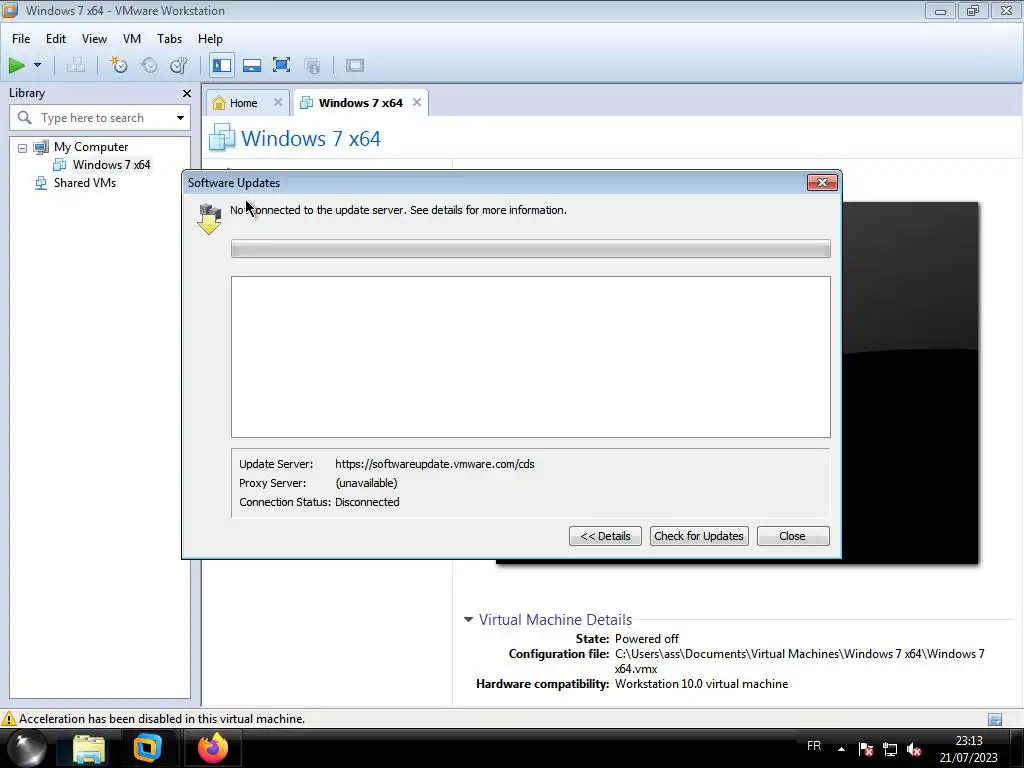
Task: Power on the virtual machine with green play button
Action: [16, 65]
